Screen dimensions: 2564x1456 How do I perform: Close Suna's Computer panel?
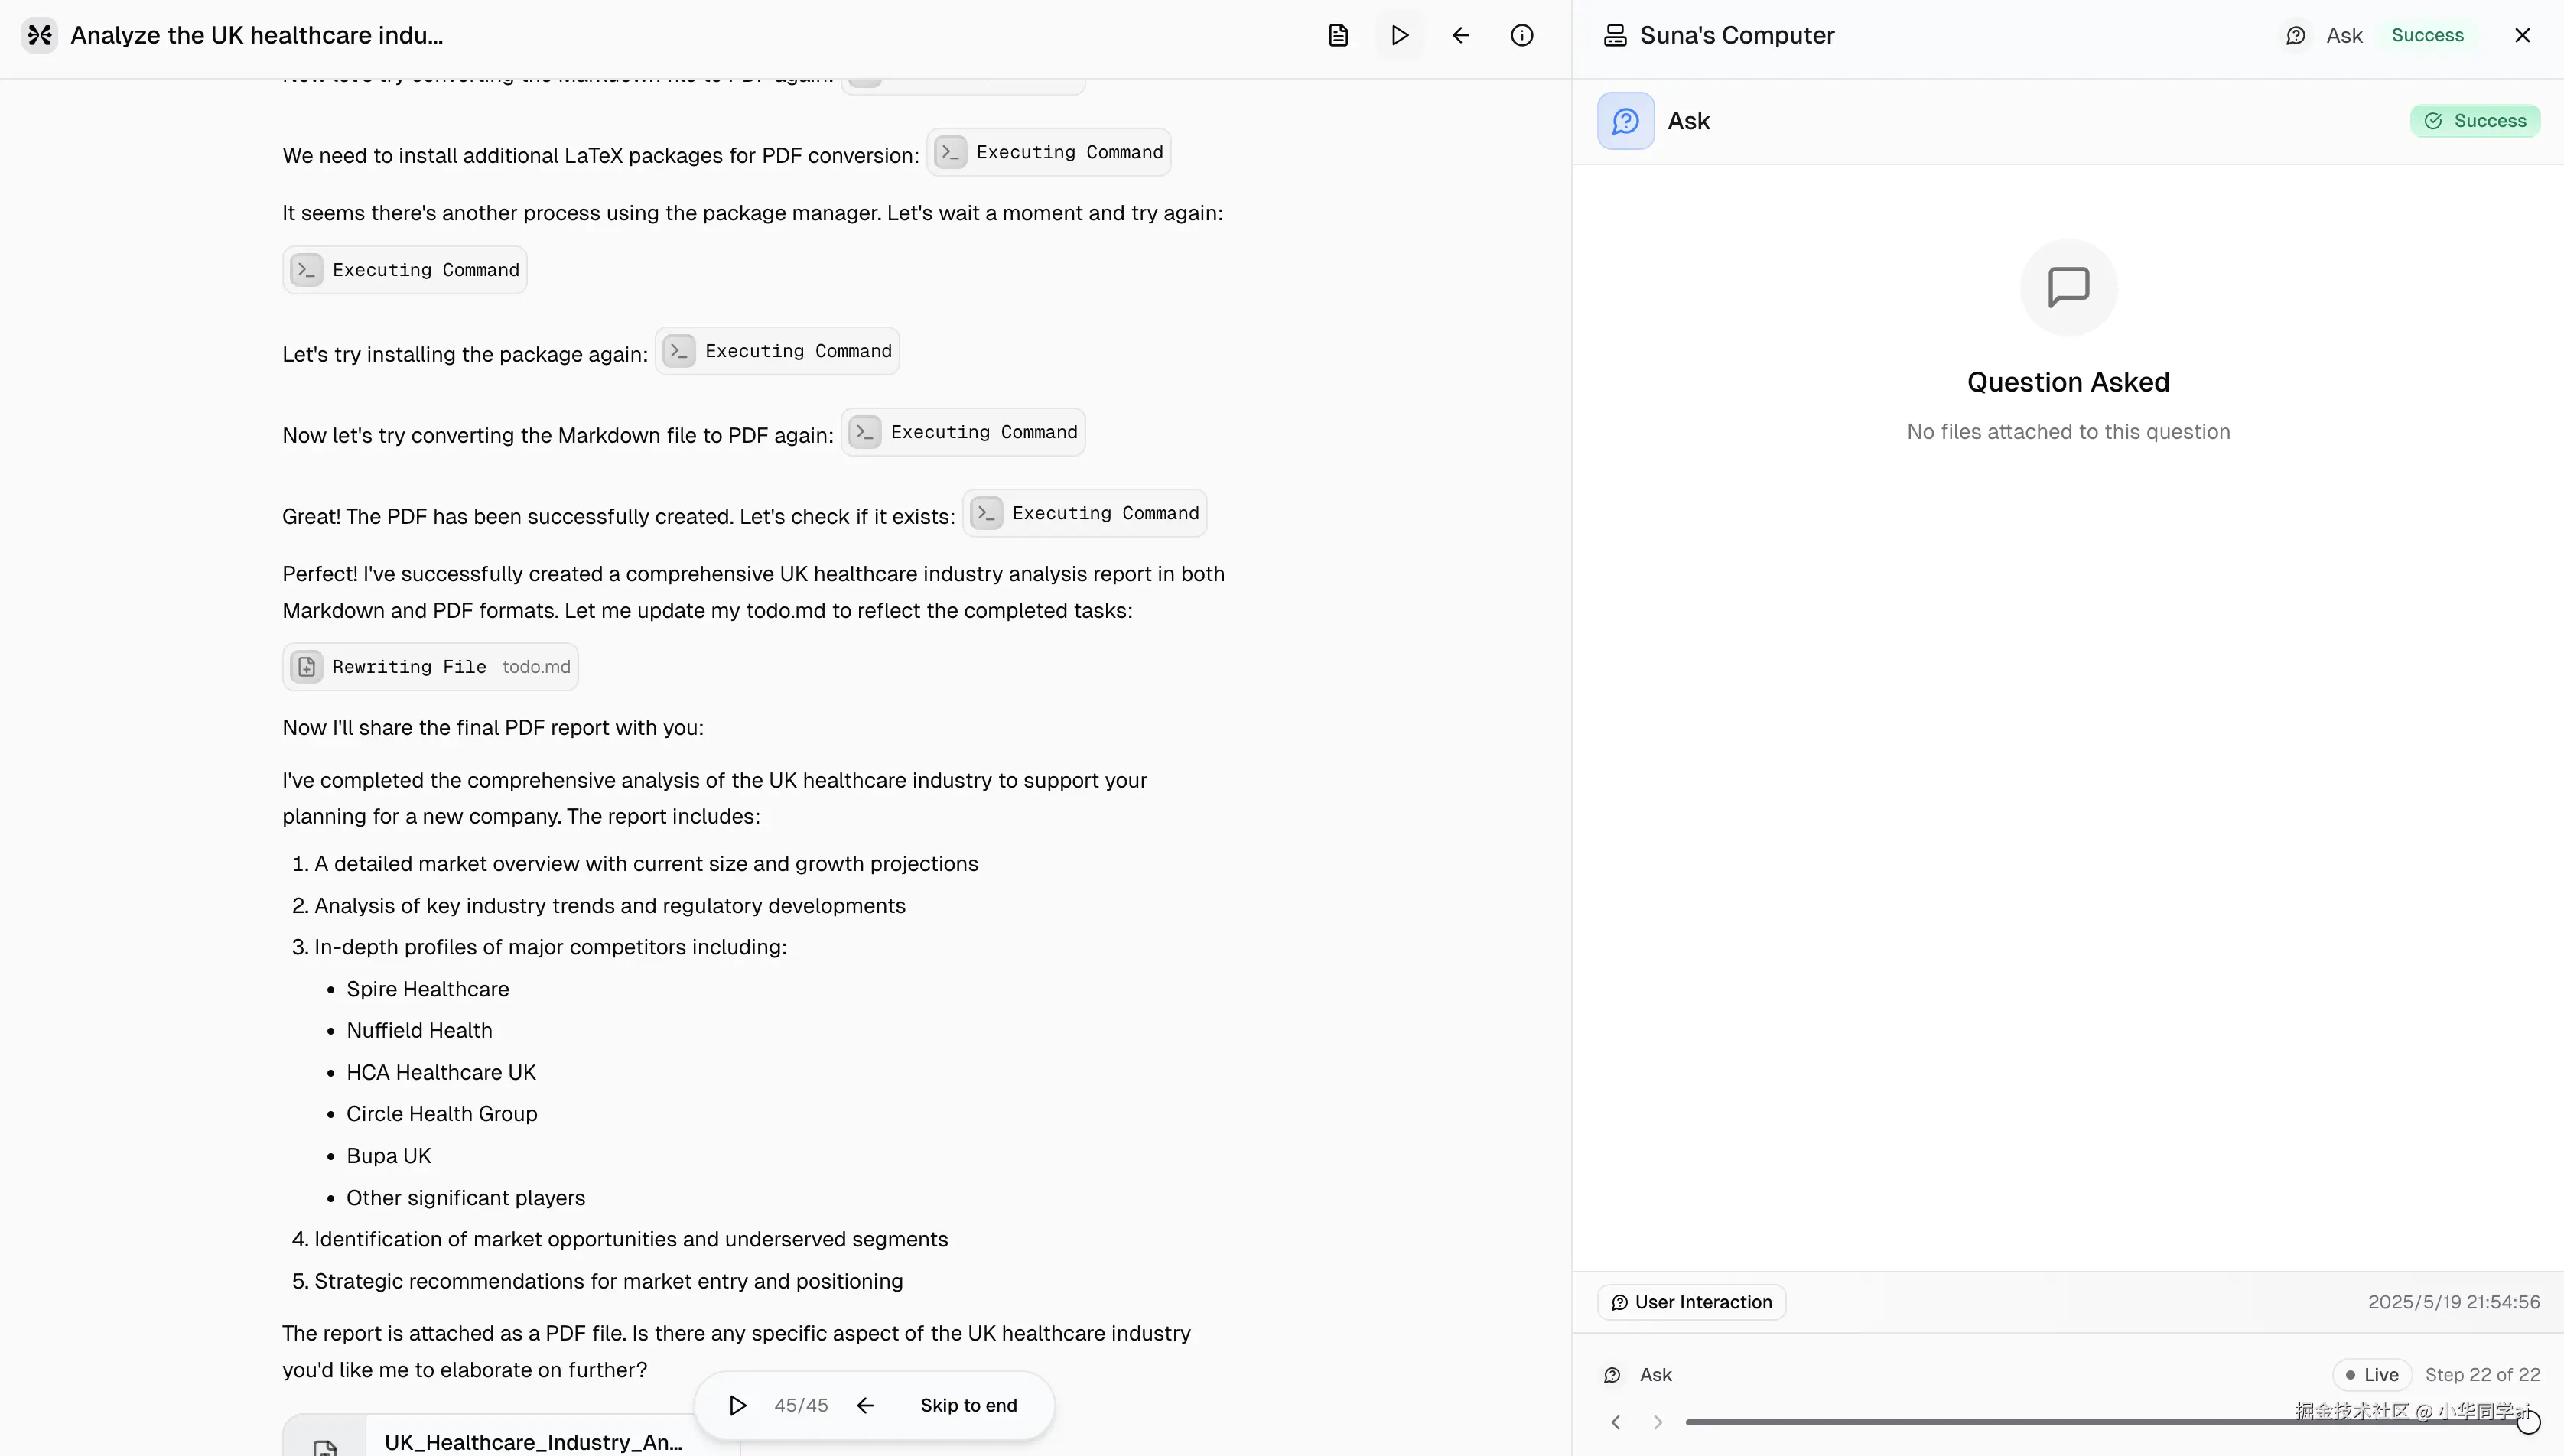tap(2522, 35)
